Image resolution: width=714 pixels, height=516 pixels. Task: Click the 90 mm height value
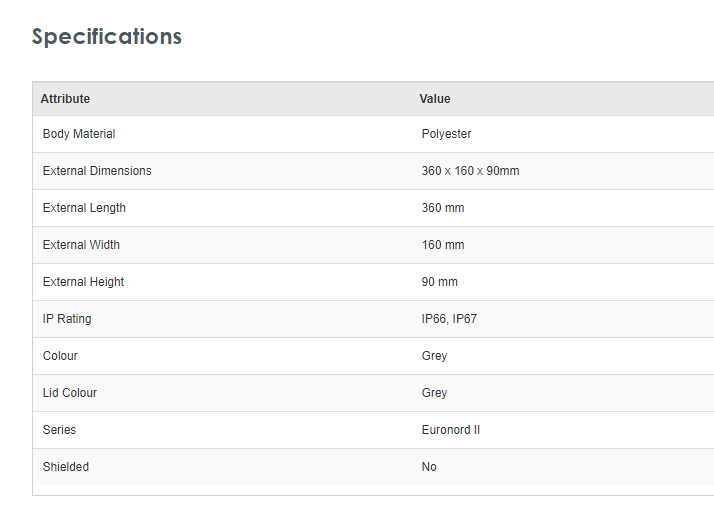[440, 282]
